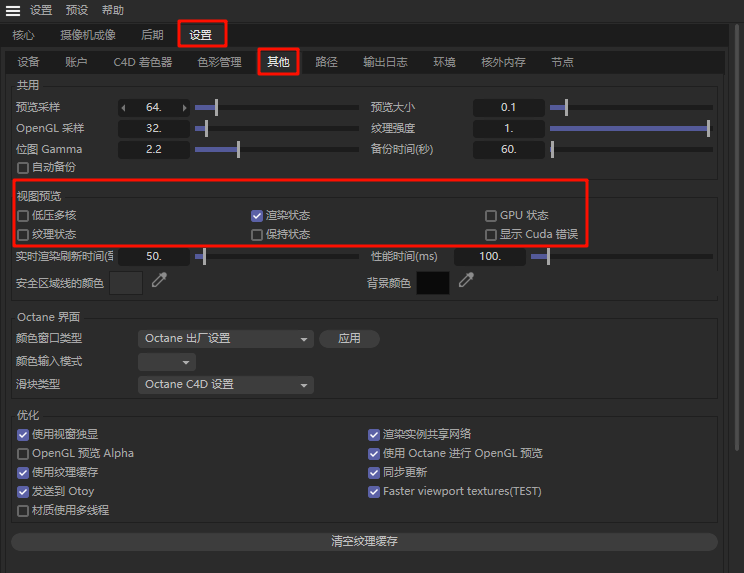Open the hamburger menu icon
The width and height of the screenshot is (744, 573).
[x=13, y=10]
